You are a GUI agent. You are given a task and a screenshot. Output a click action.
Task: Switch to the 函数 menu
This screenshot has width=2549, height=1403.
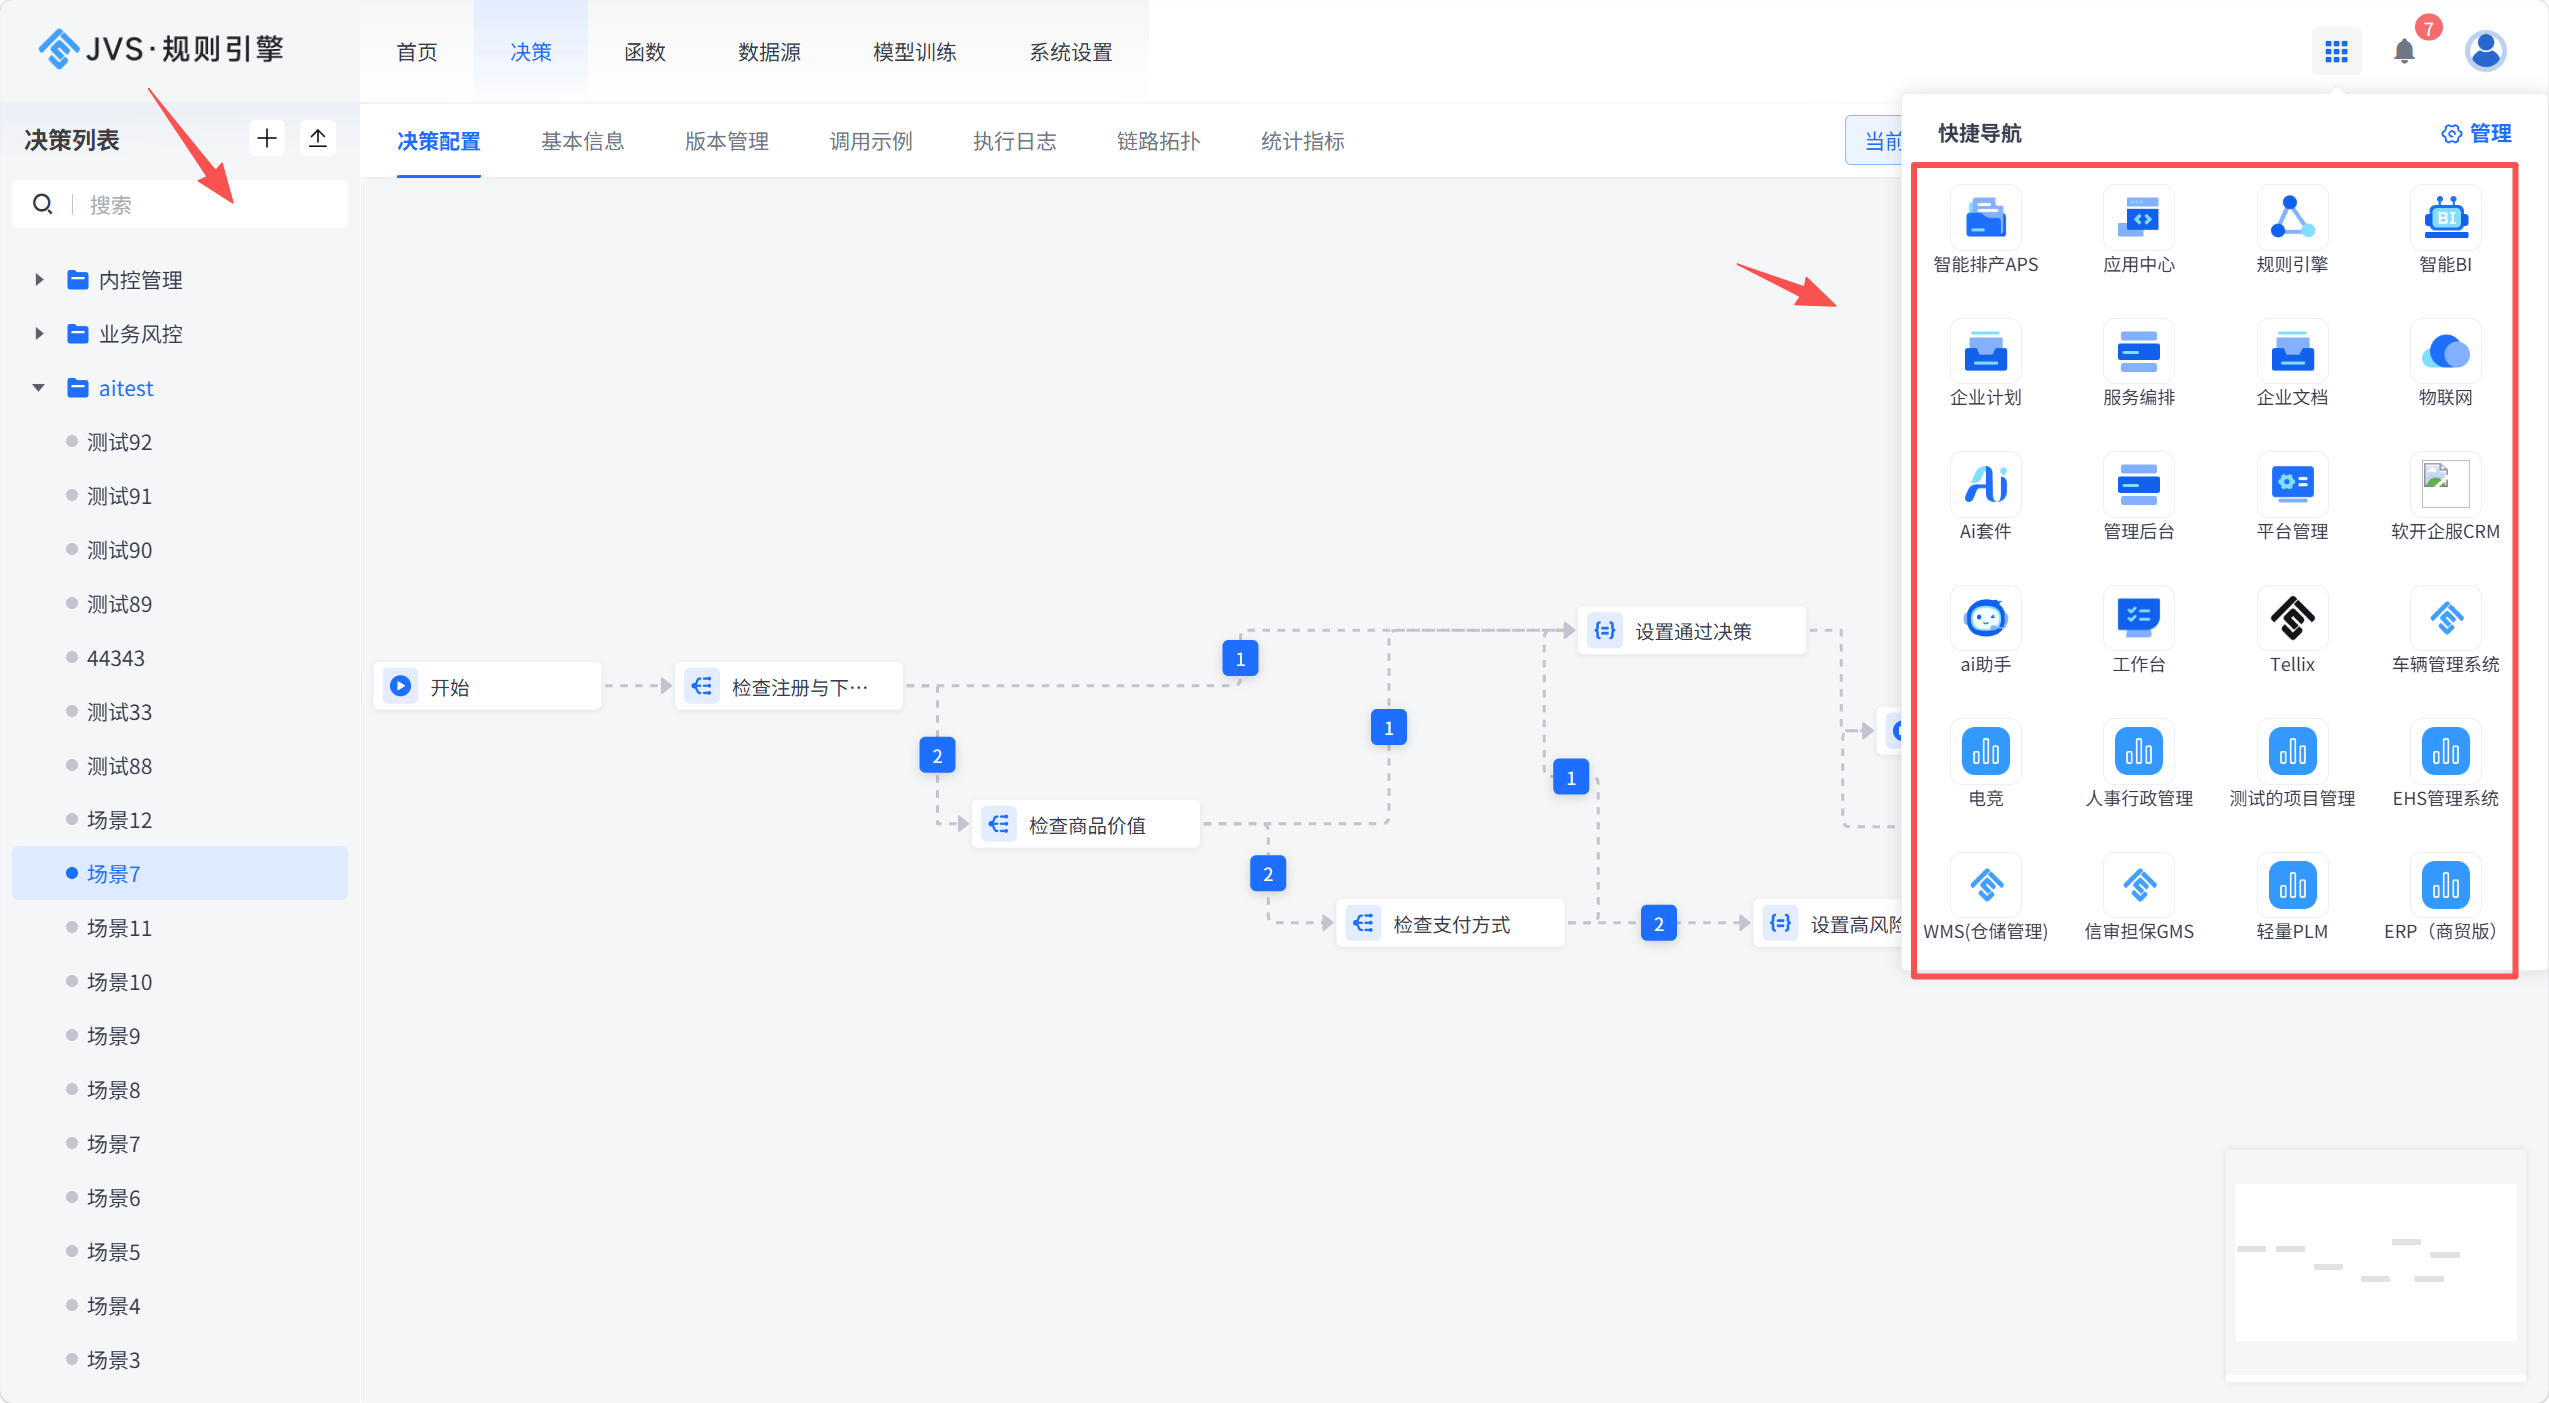point(645,52)
